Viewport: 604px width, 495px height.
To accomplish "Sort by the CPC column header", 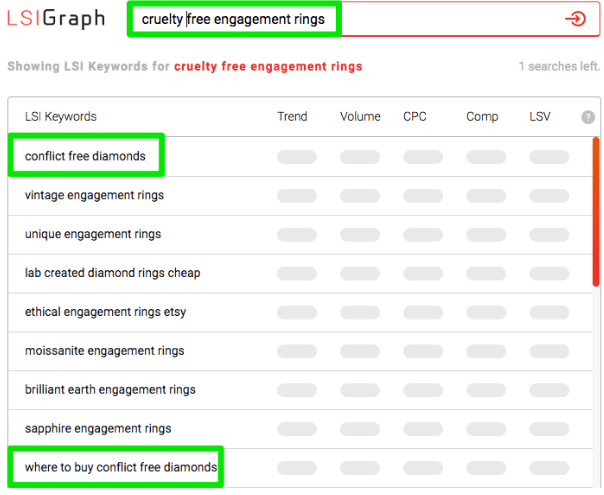I will click(415, 116).
